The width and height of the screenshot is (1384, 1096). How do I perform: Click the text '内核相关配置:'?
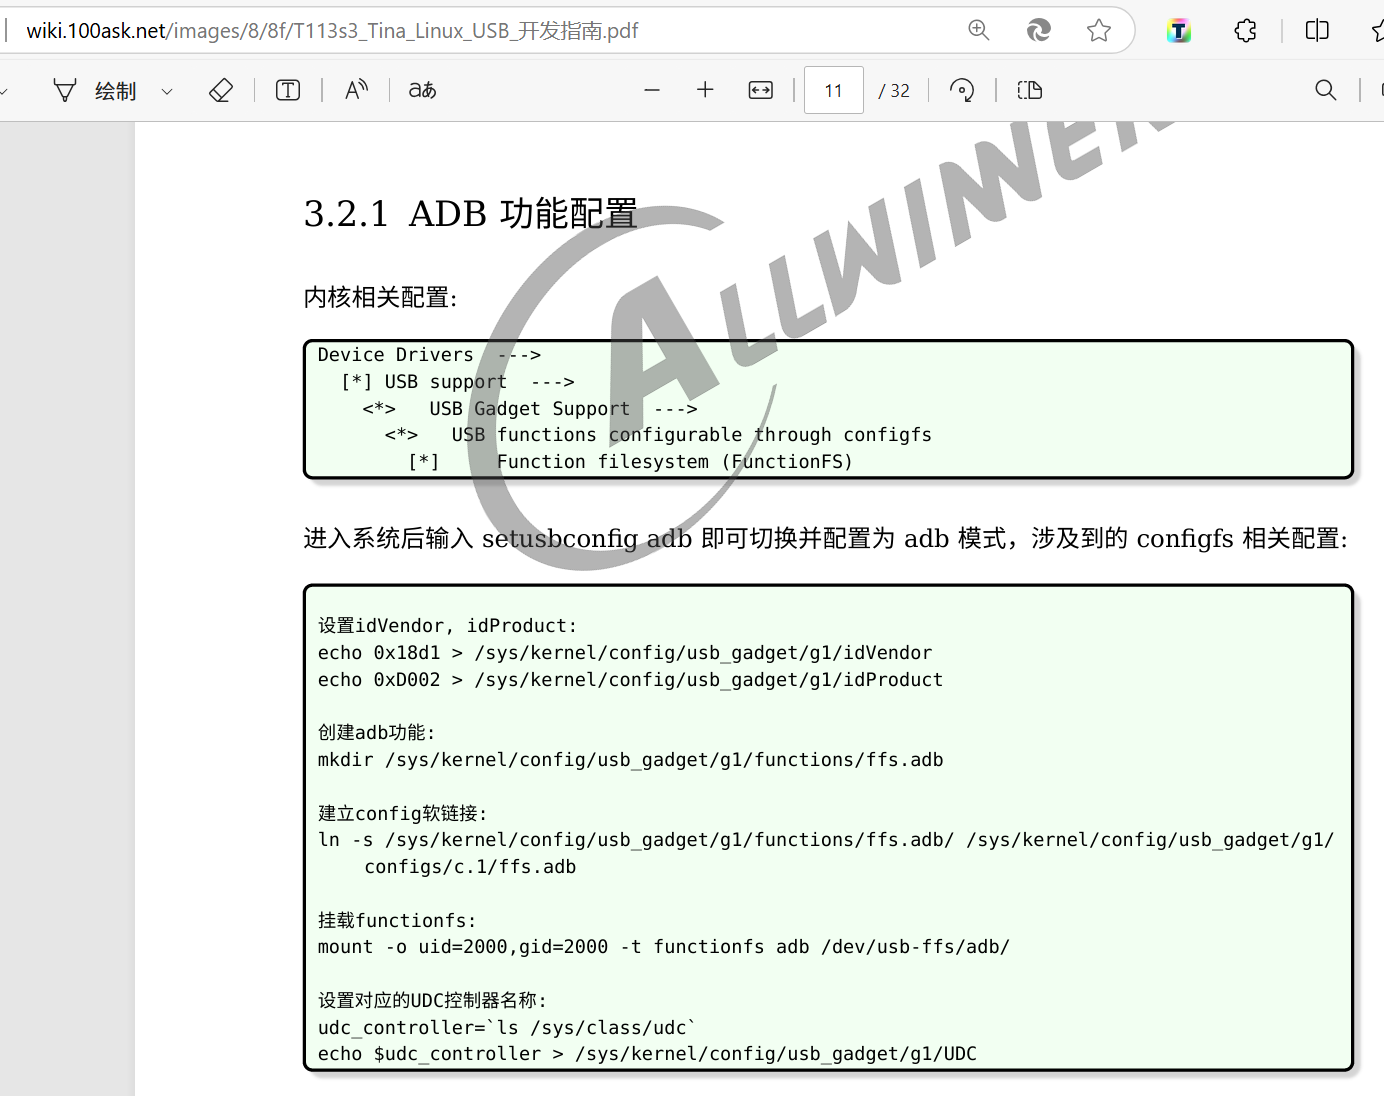click(x=380, y=297)
